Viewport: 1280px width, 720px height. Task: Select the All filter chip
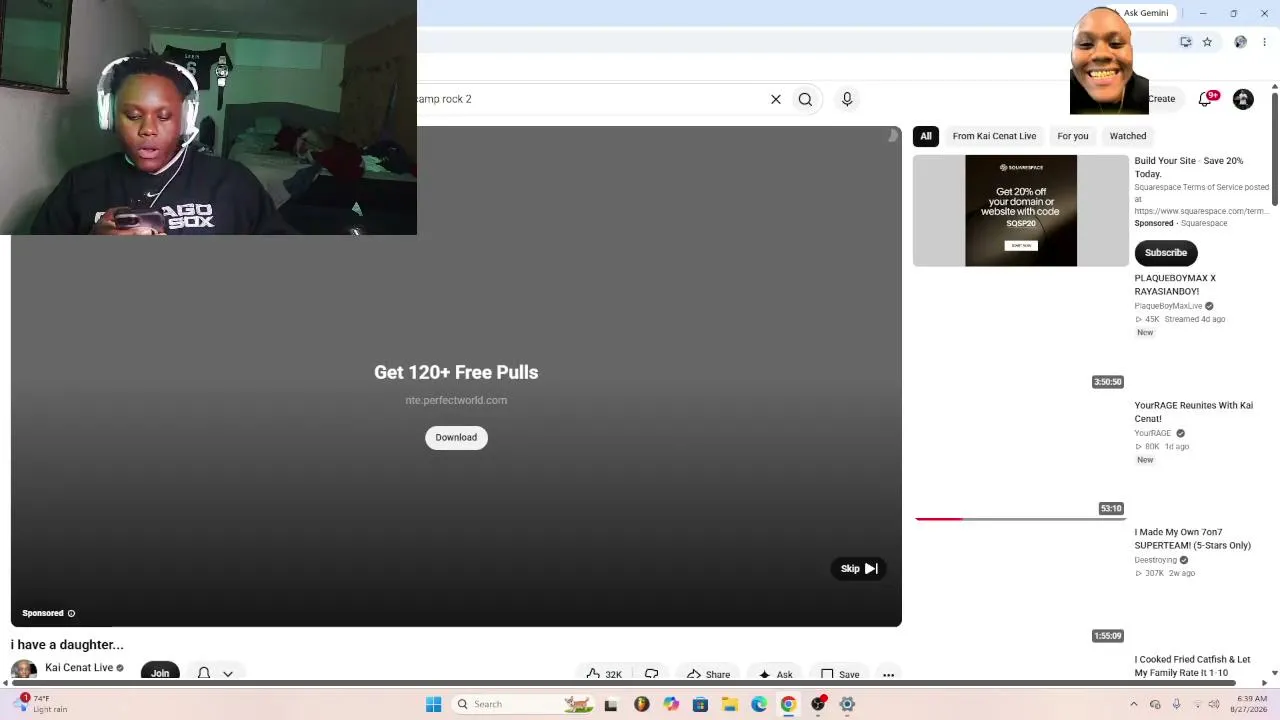tap(926, 136)
